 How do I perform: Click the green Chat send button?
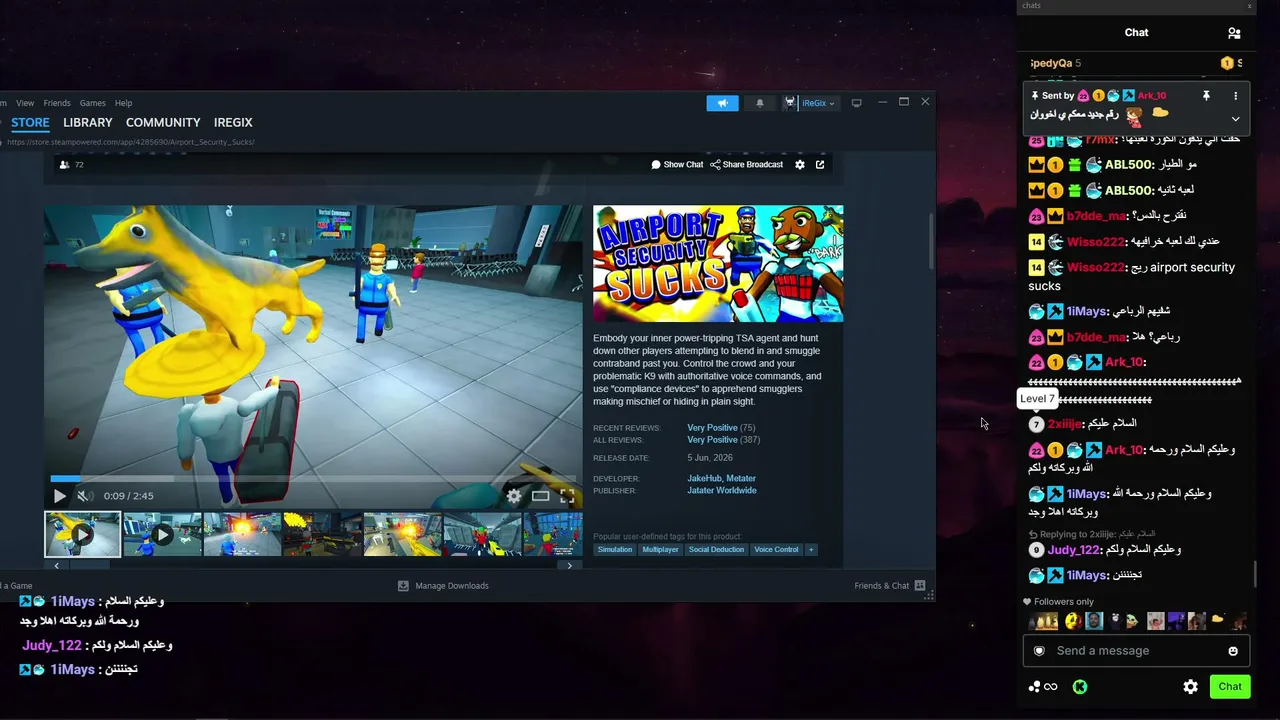click(1230, 687)
